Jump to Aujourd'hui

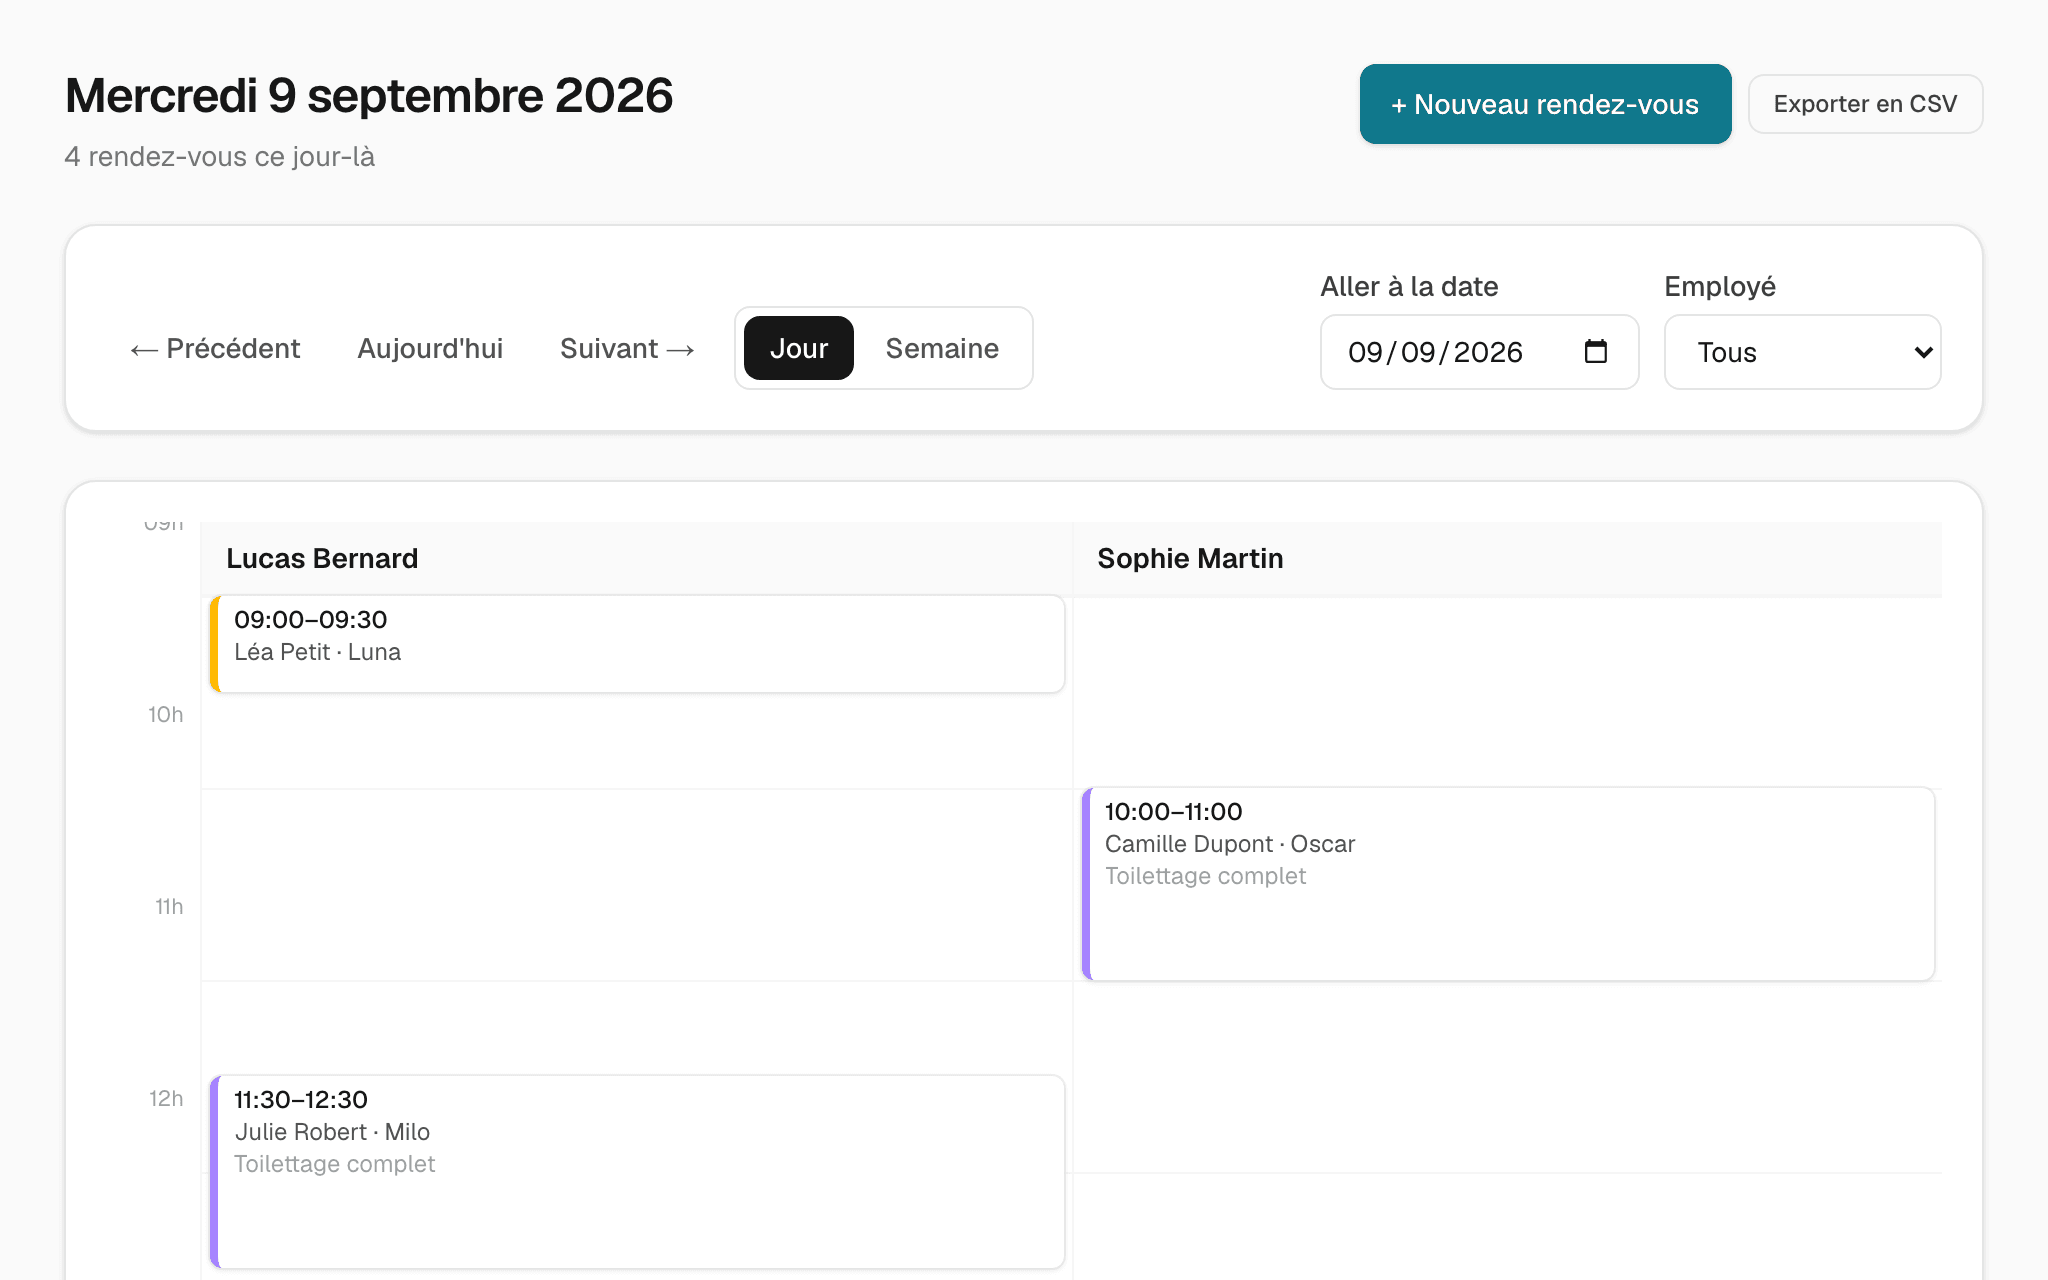pos(430,348)
